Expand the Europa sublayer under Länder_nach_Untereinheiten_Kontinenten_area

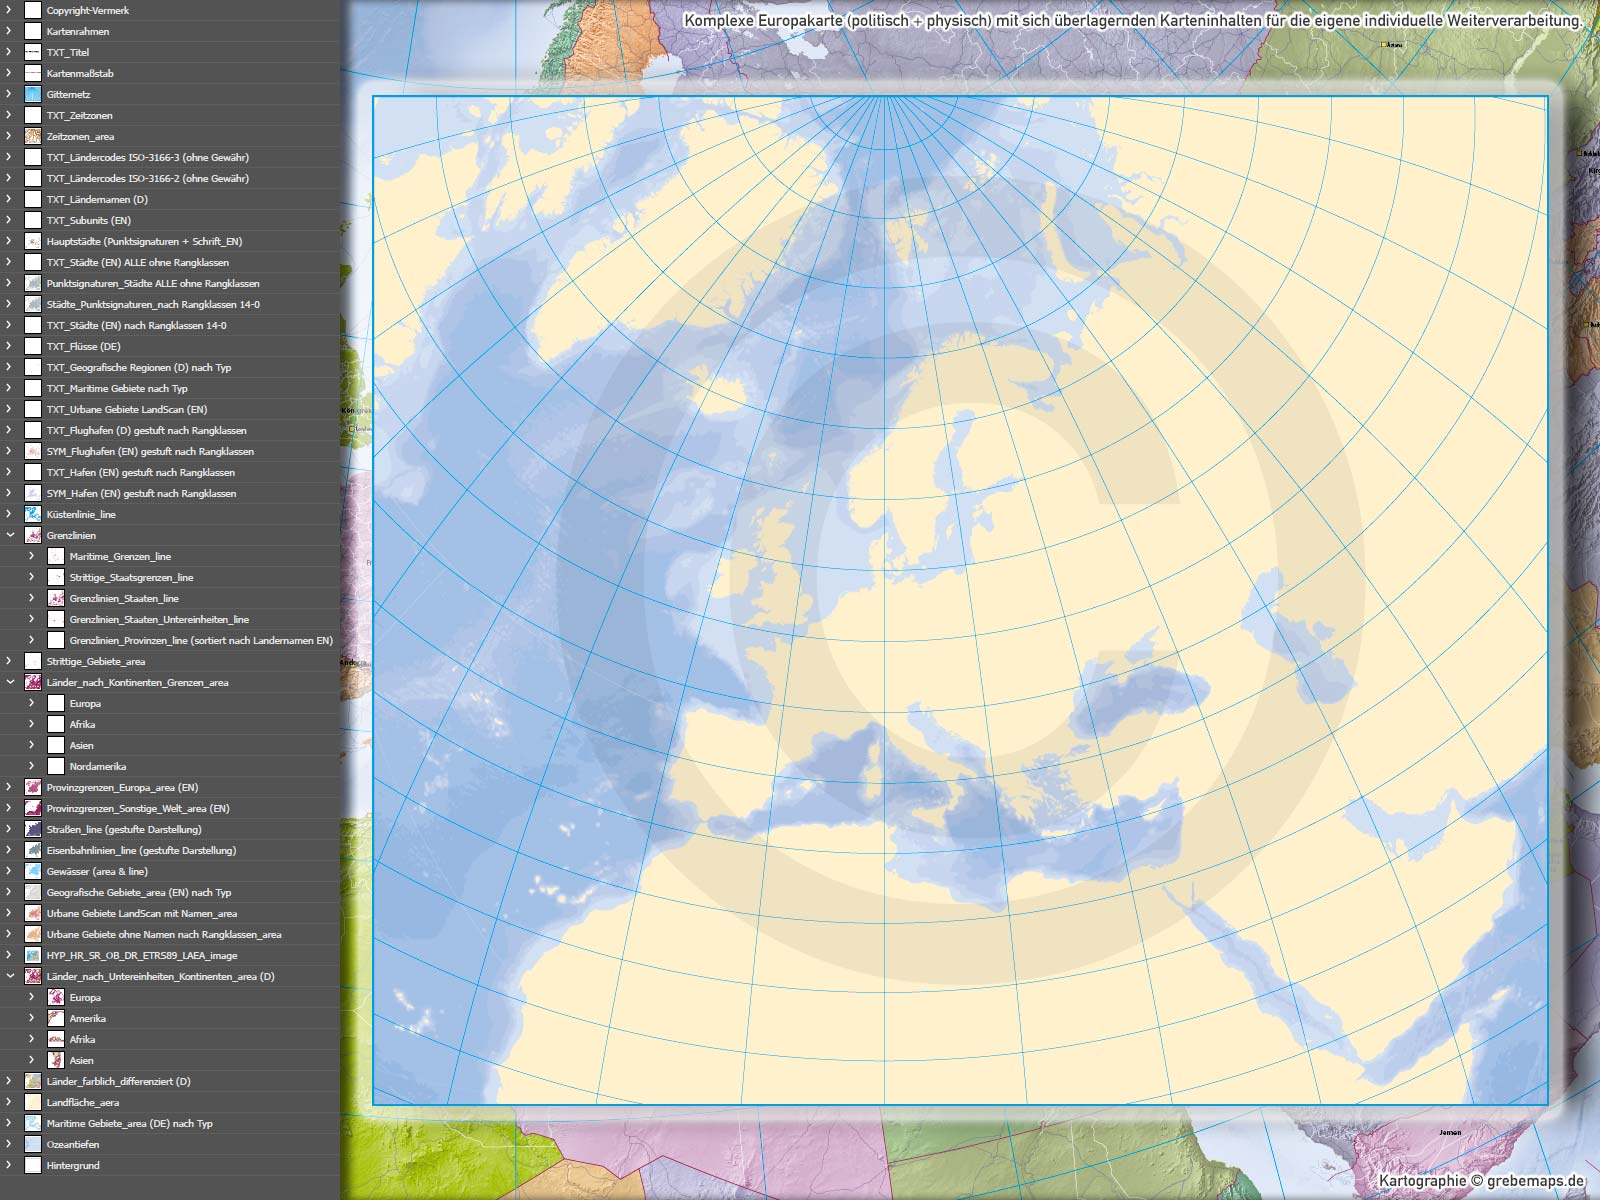[x=32, y=997]
